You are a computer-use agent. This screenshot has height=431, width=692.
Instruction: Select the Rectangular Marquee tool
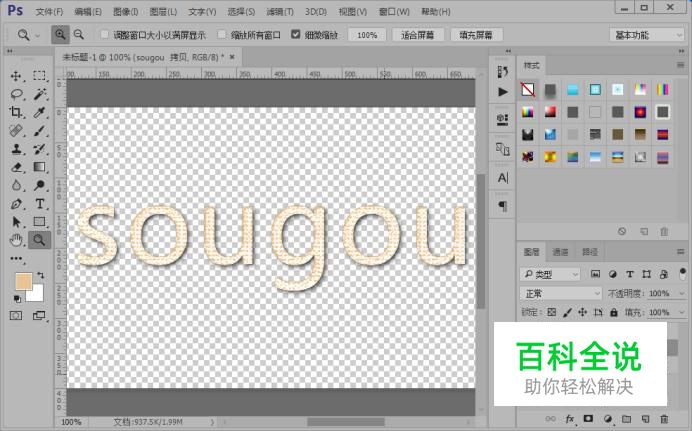[x=39, y=76]
